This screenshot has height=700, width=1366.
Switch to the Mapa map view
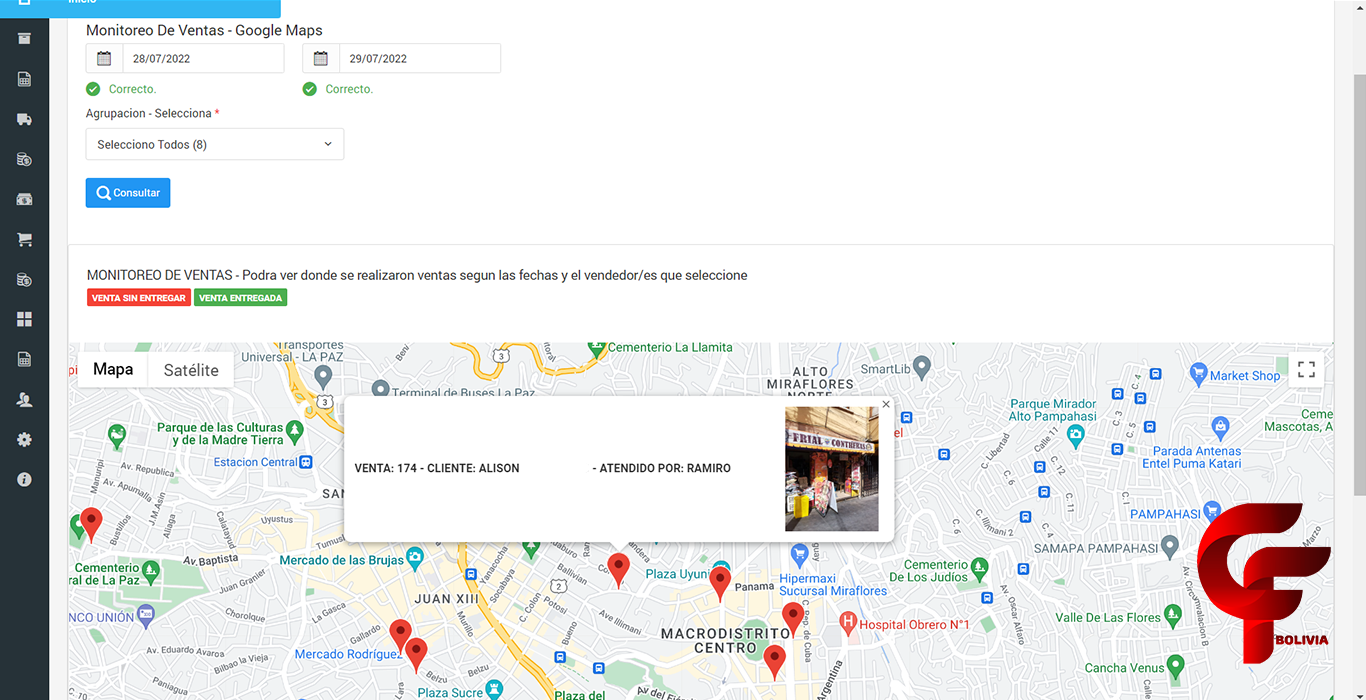pos(113,369)
